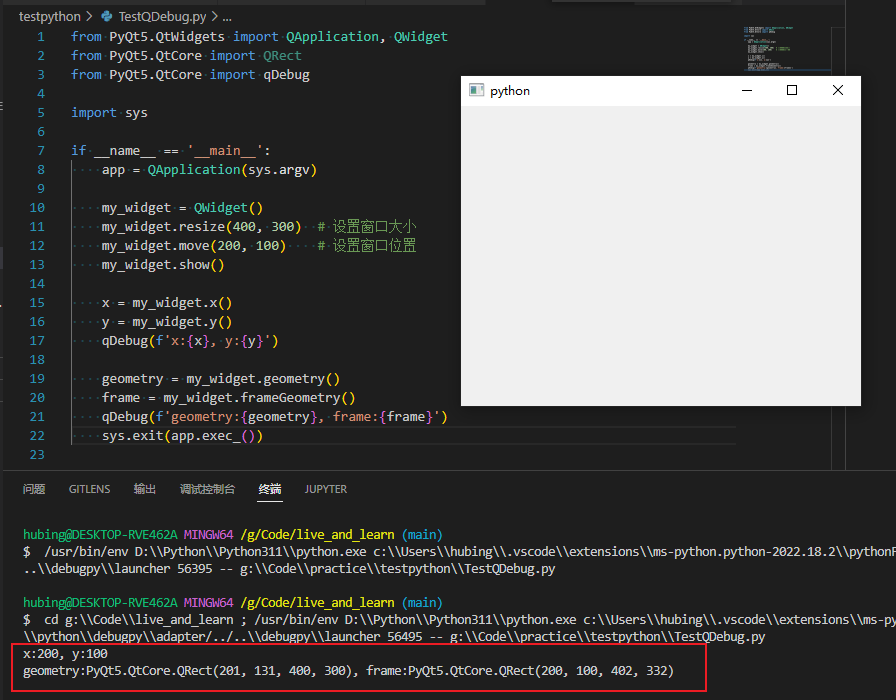
Task: Click the python window app icon
Action: tap(476, 90)
